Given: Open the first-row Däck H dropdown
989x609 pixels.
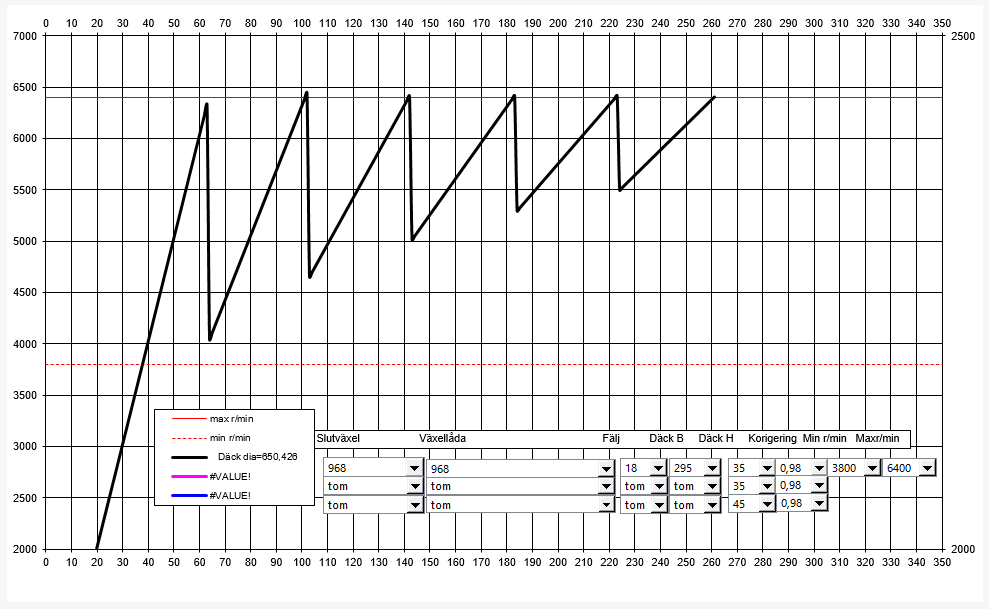Looking at the screenshot, I should pos(766,468).
